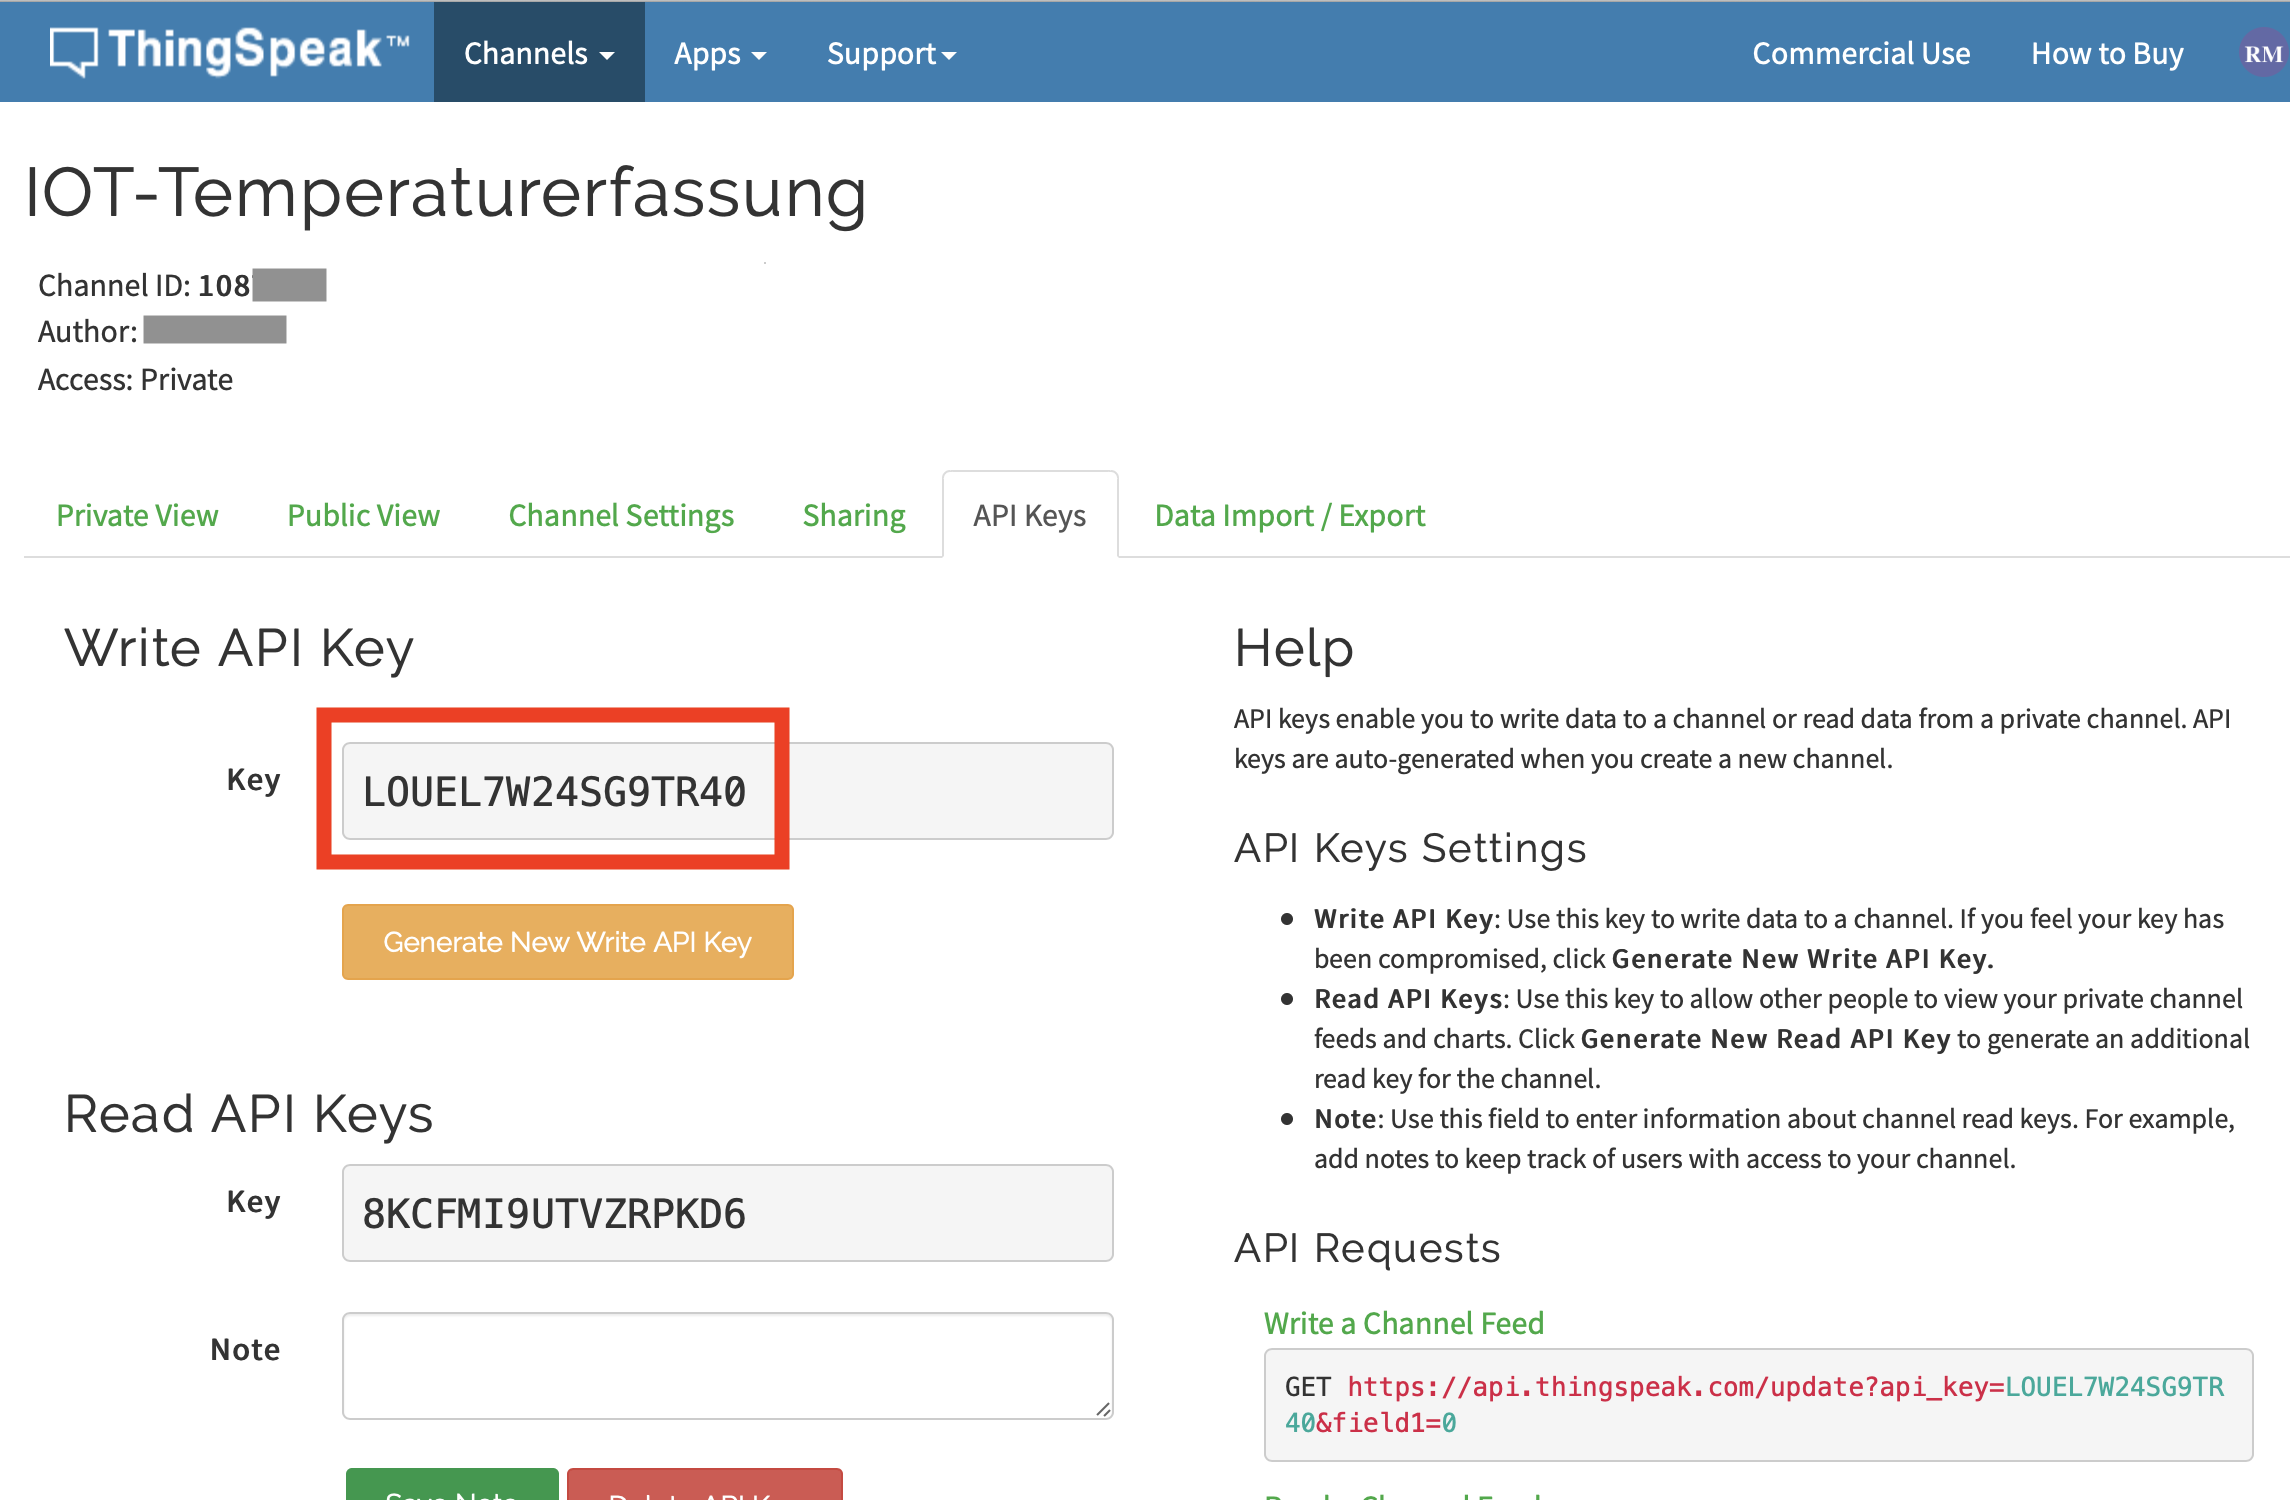Open the Data Import / Export tab
Viewport: 2290px width, 1500px height.
point(1289,515)
